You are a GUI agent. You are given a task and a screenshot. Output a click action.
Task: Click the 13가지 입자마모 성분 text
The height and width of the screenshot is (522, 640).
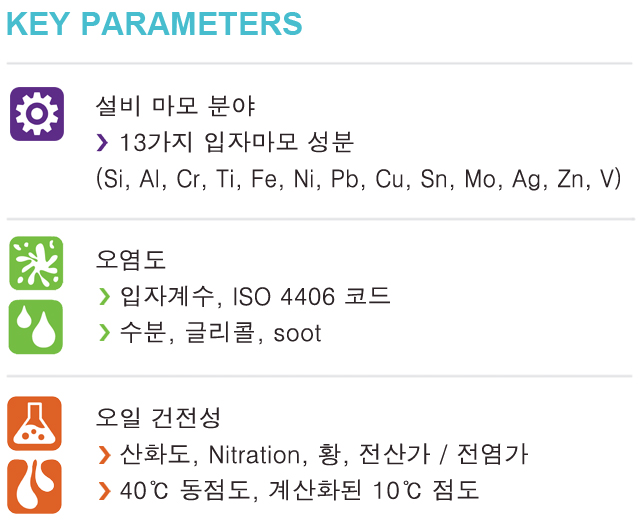(237, 142)
